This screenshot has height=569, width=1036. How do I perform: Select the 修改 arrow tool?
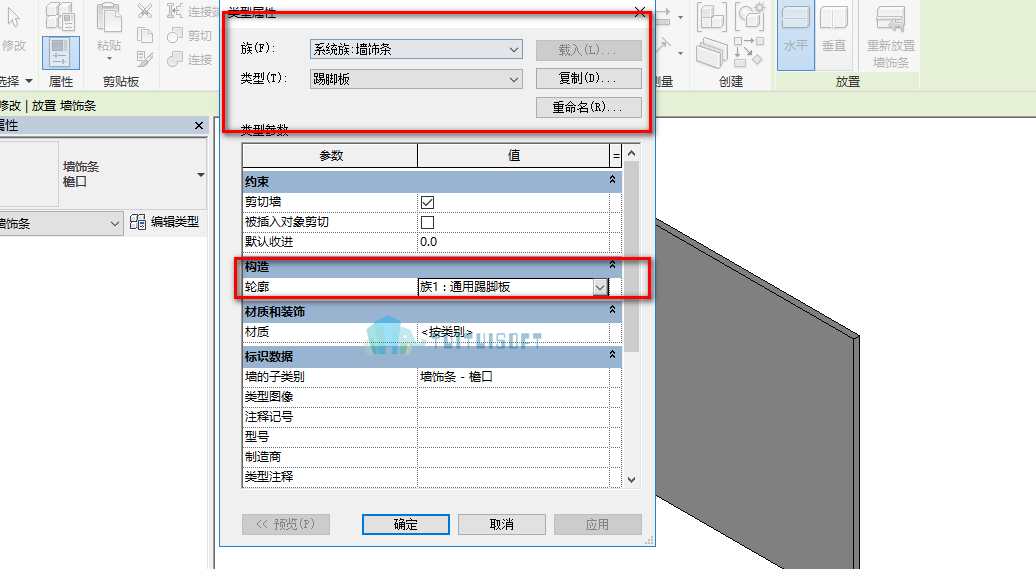click(x=14, y=18)
